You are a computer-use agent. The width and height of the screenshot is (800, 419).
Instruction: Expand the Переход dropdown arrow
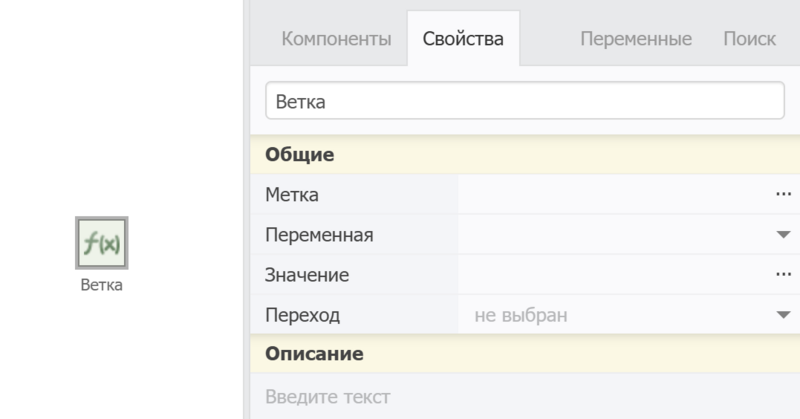783,315
